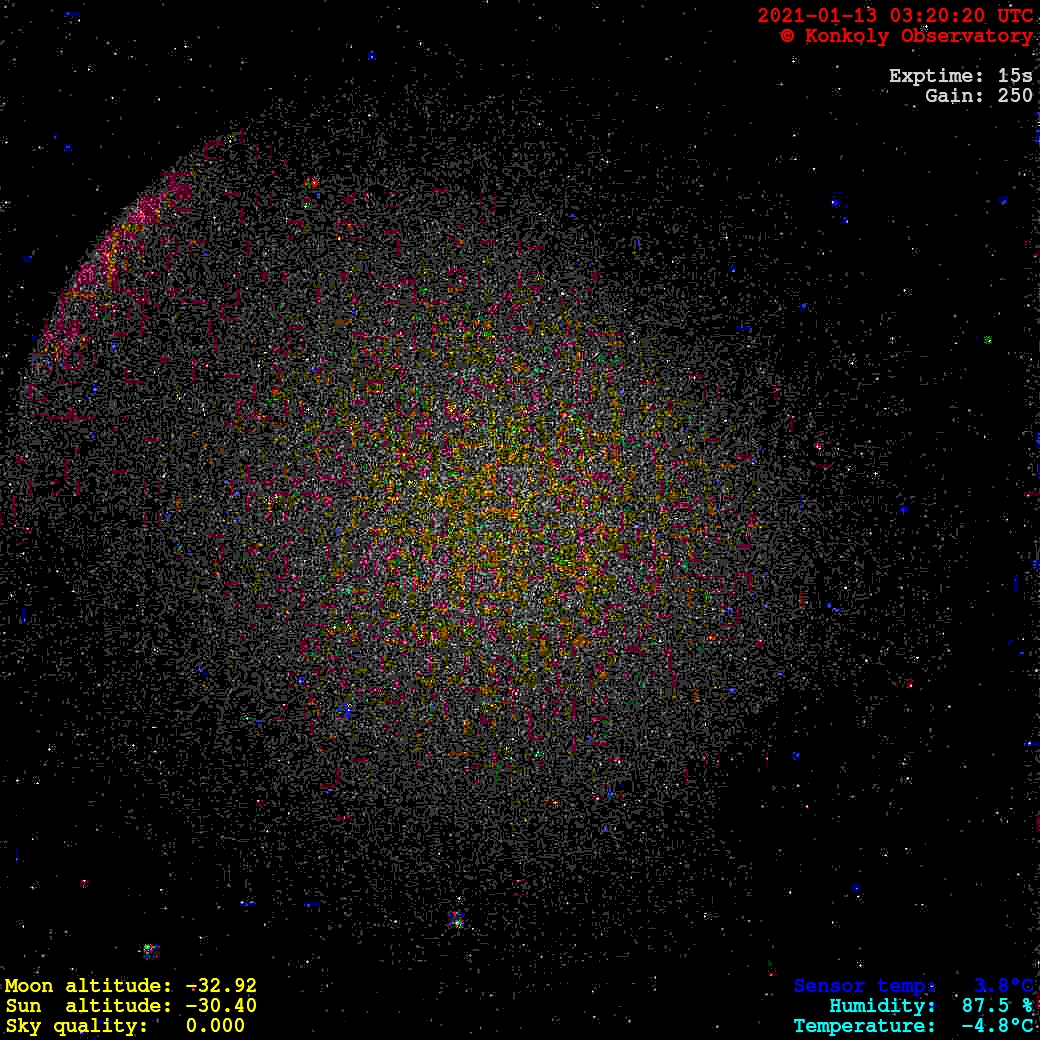Click the Konkoly Observatory copyright text
Screen dimensions: 1040x1040
[905, 36]
